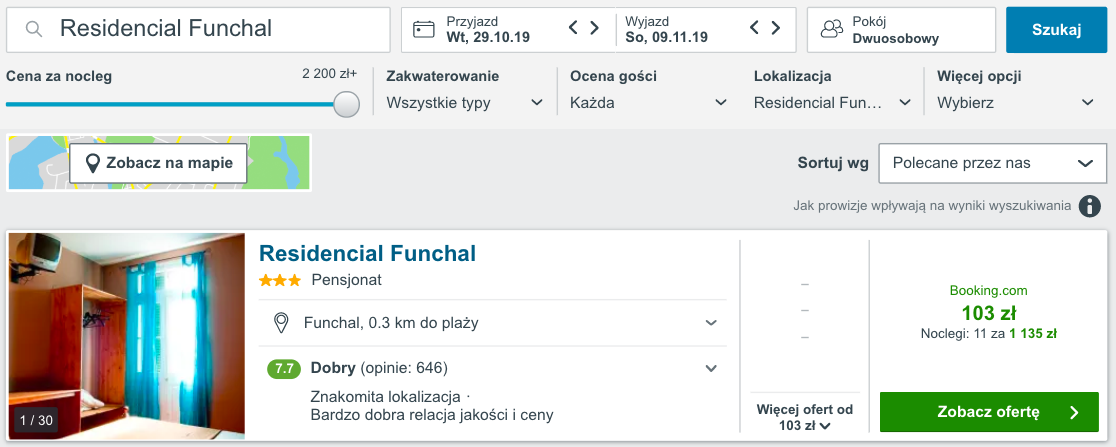The height and width of the screenshot is (447, 1116).
Task: Move departure date to previous day
Action: [x=755, y=28]
